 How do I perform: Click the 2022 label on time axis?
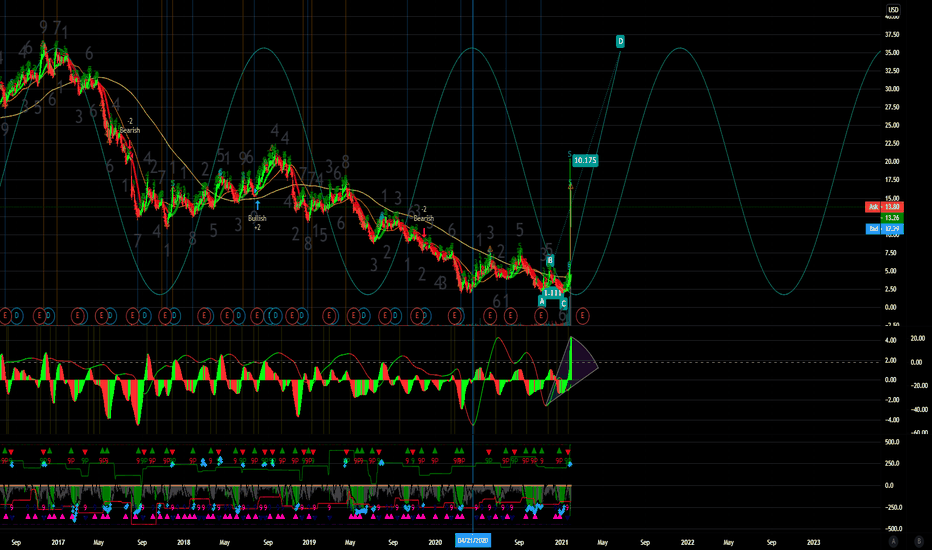[687, 542]
